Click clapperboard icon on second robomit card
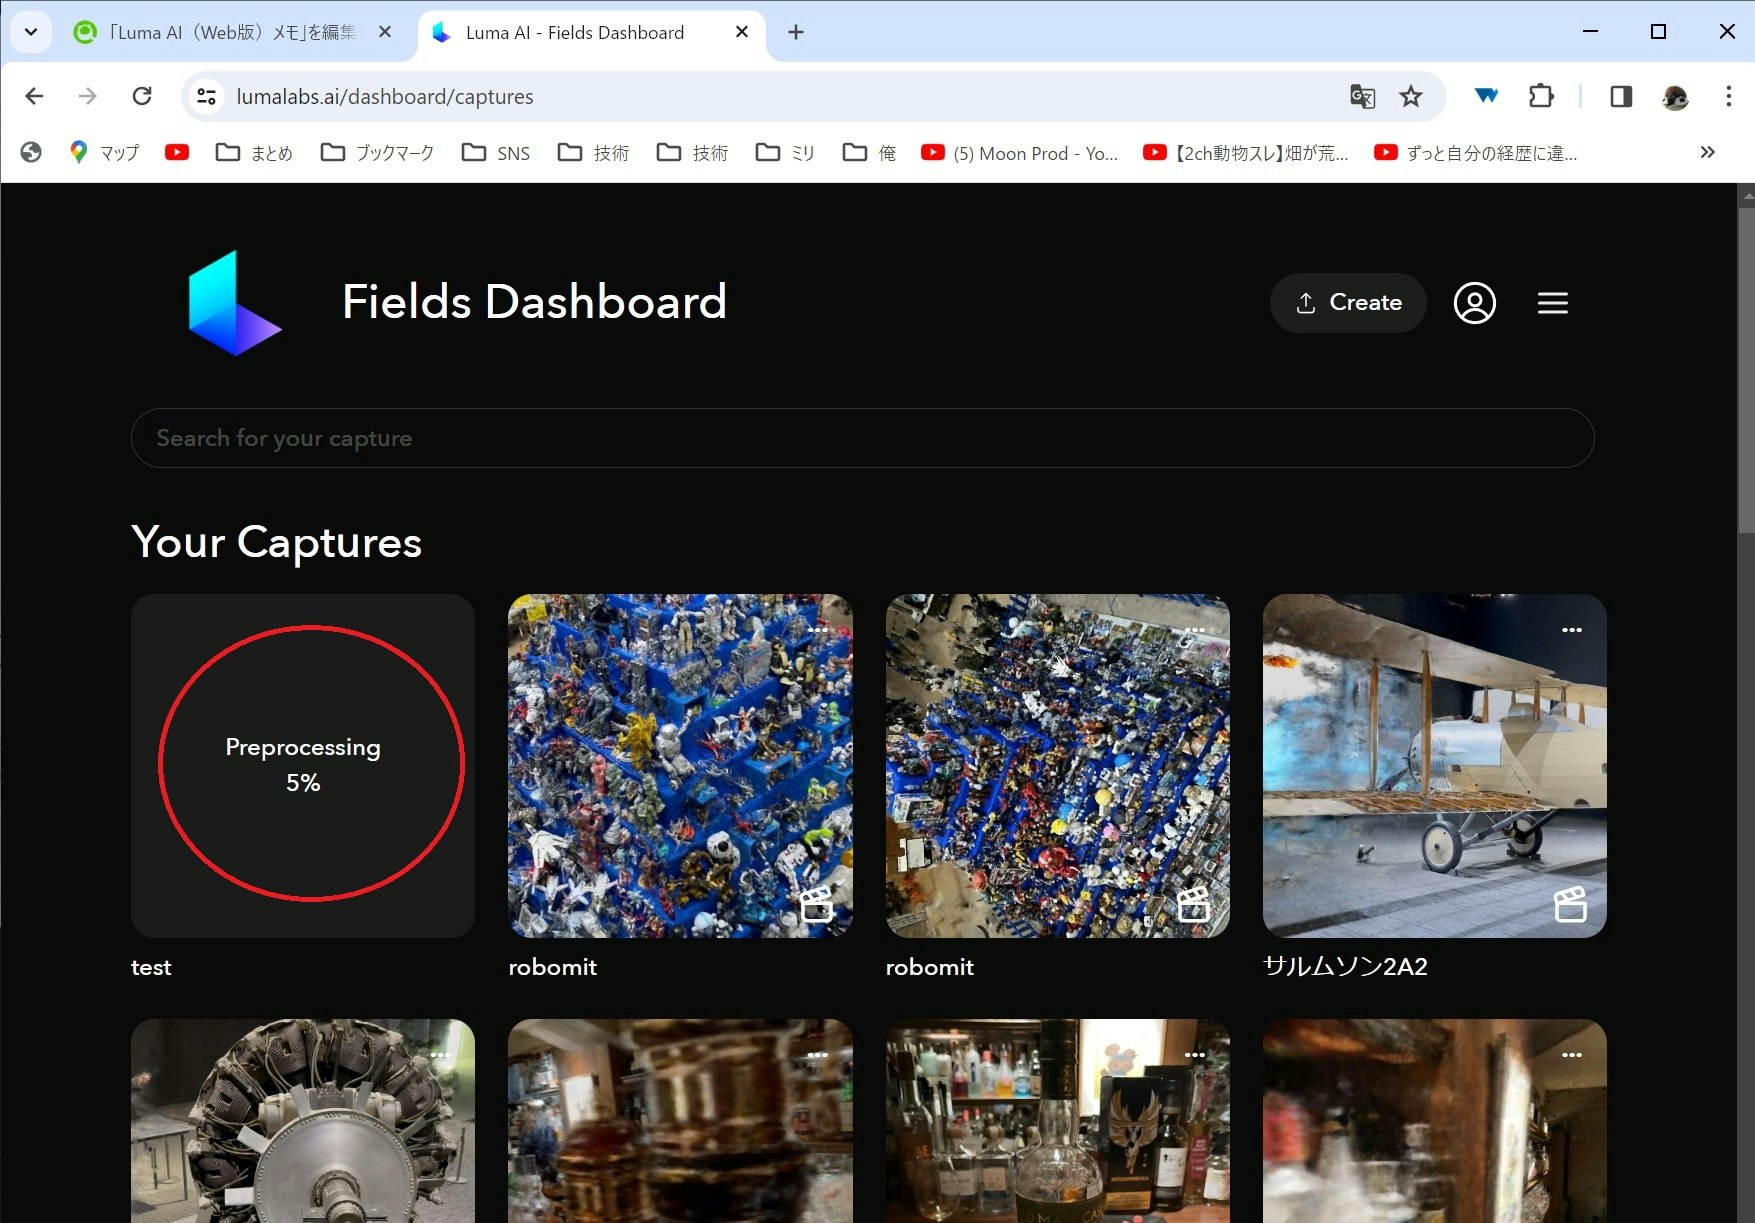1755x1223 pixels. pos(1194,904)
